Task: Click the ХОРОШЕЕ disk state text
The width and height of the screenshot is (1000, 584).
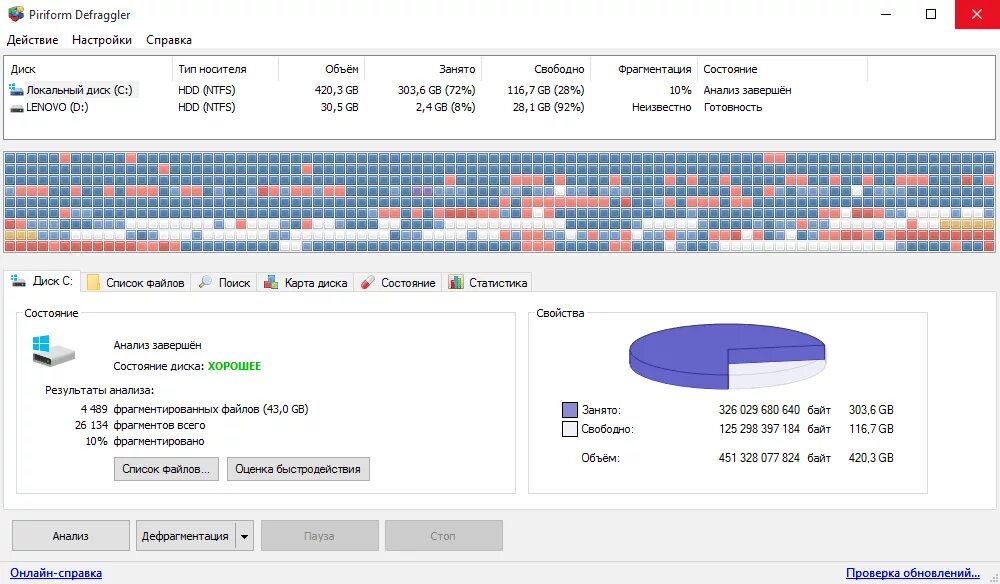Action: pos(234,366)
